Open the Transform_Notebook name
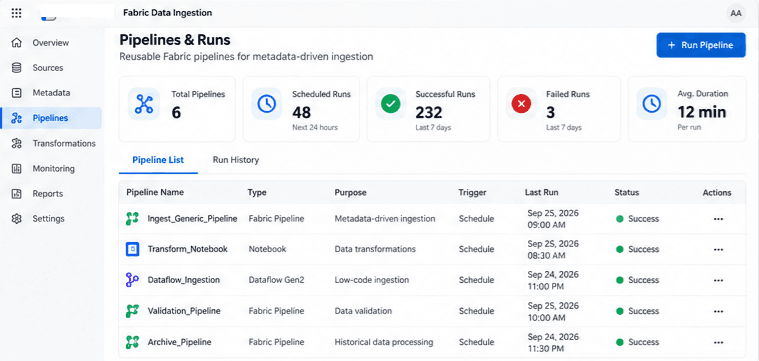The height and width of the screenshot is (361, 759). (x=187, y=249)
